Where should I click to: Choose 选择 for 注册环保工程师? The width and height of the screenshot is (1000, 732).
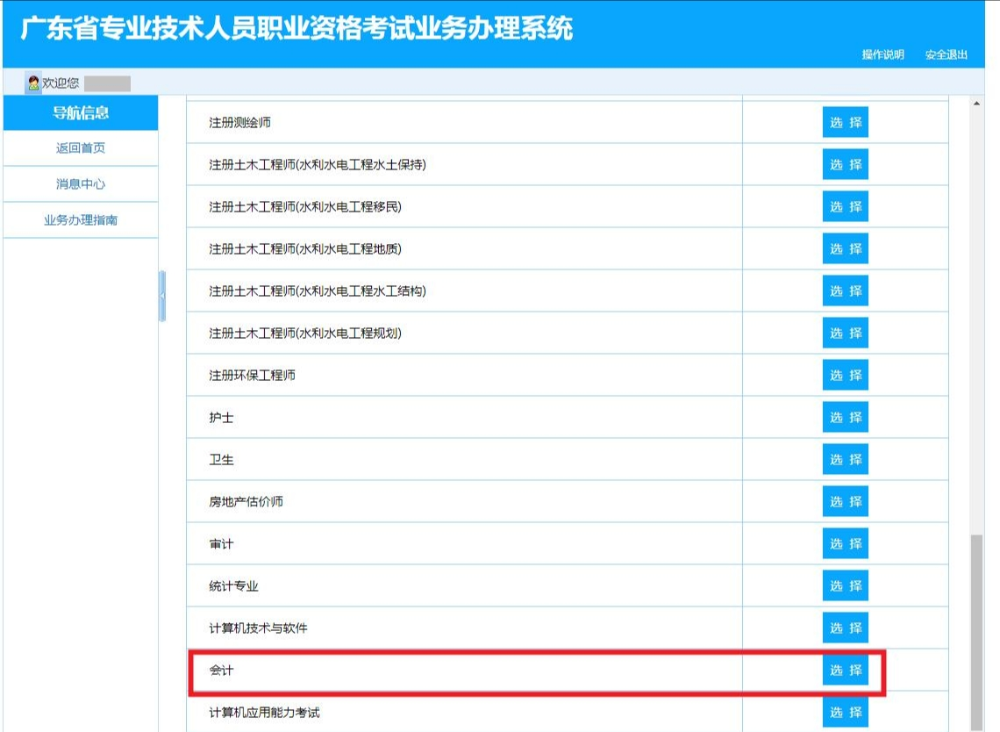click(846, 375)
